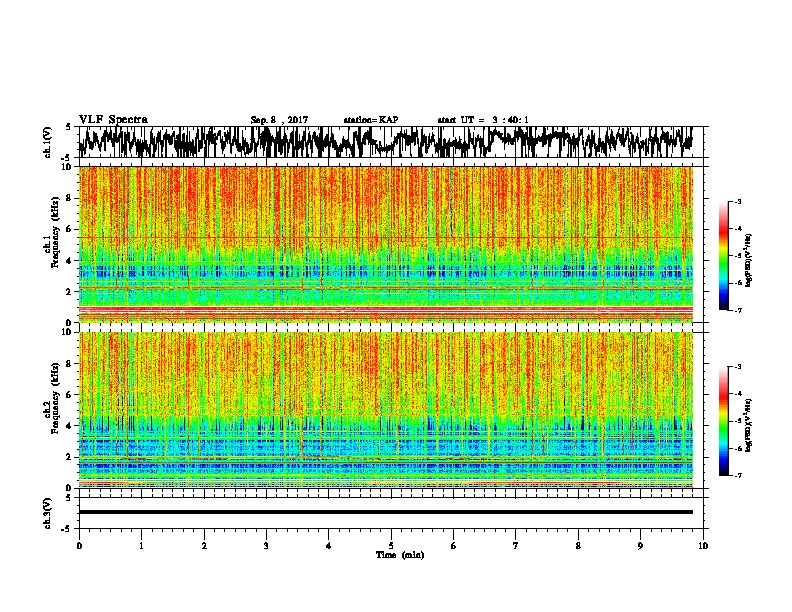Click the '5' tick on the time axis
Screen dimensions: 792x612
point(391,546)
